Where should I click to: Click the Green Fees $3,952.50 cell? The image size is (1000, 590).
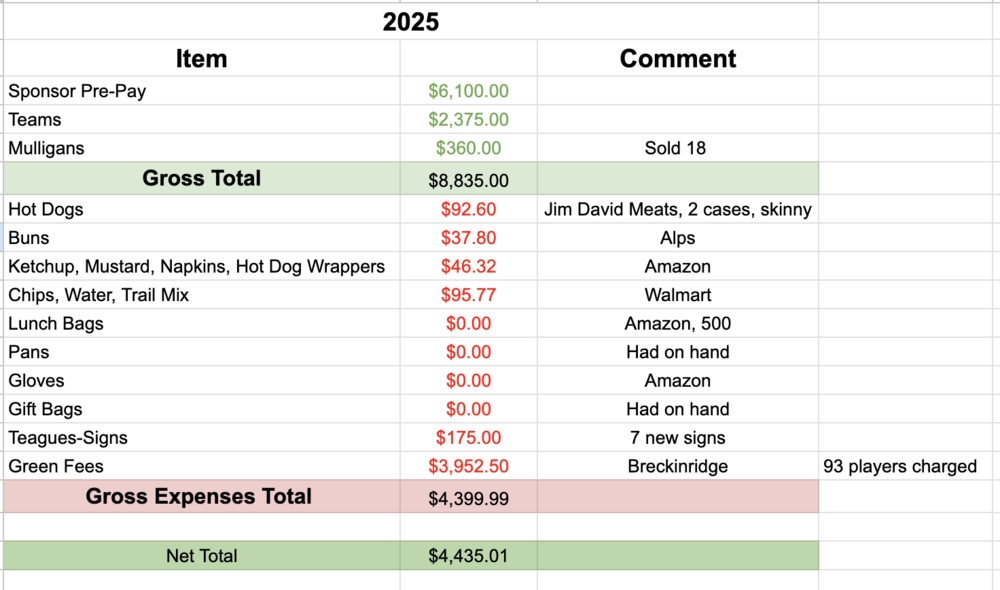tap(468, 466)
